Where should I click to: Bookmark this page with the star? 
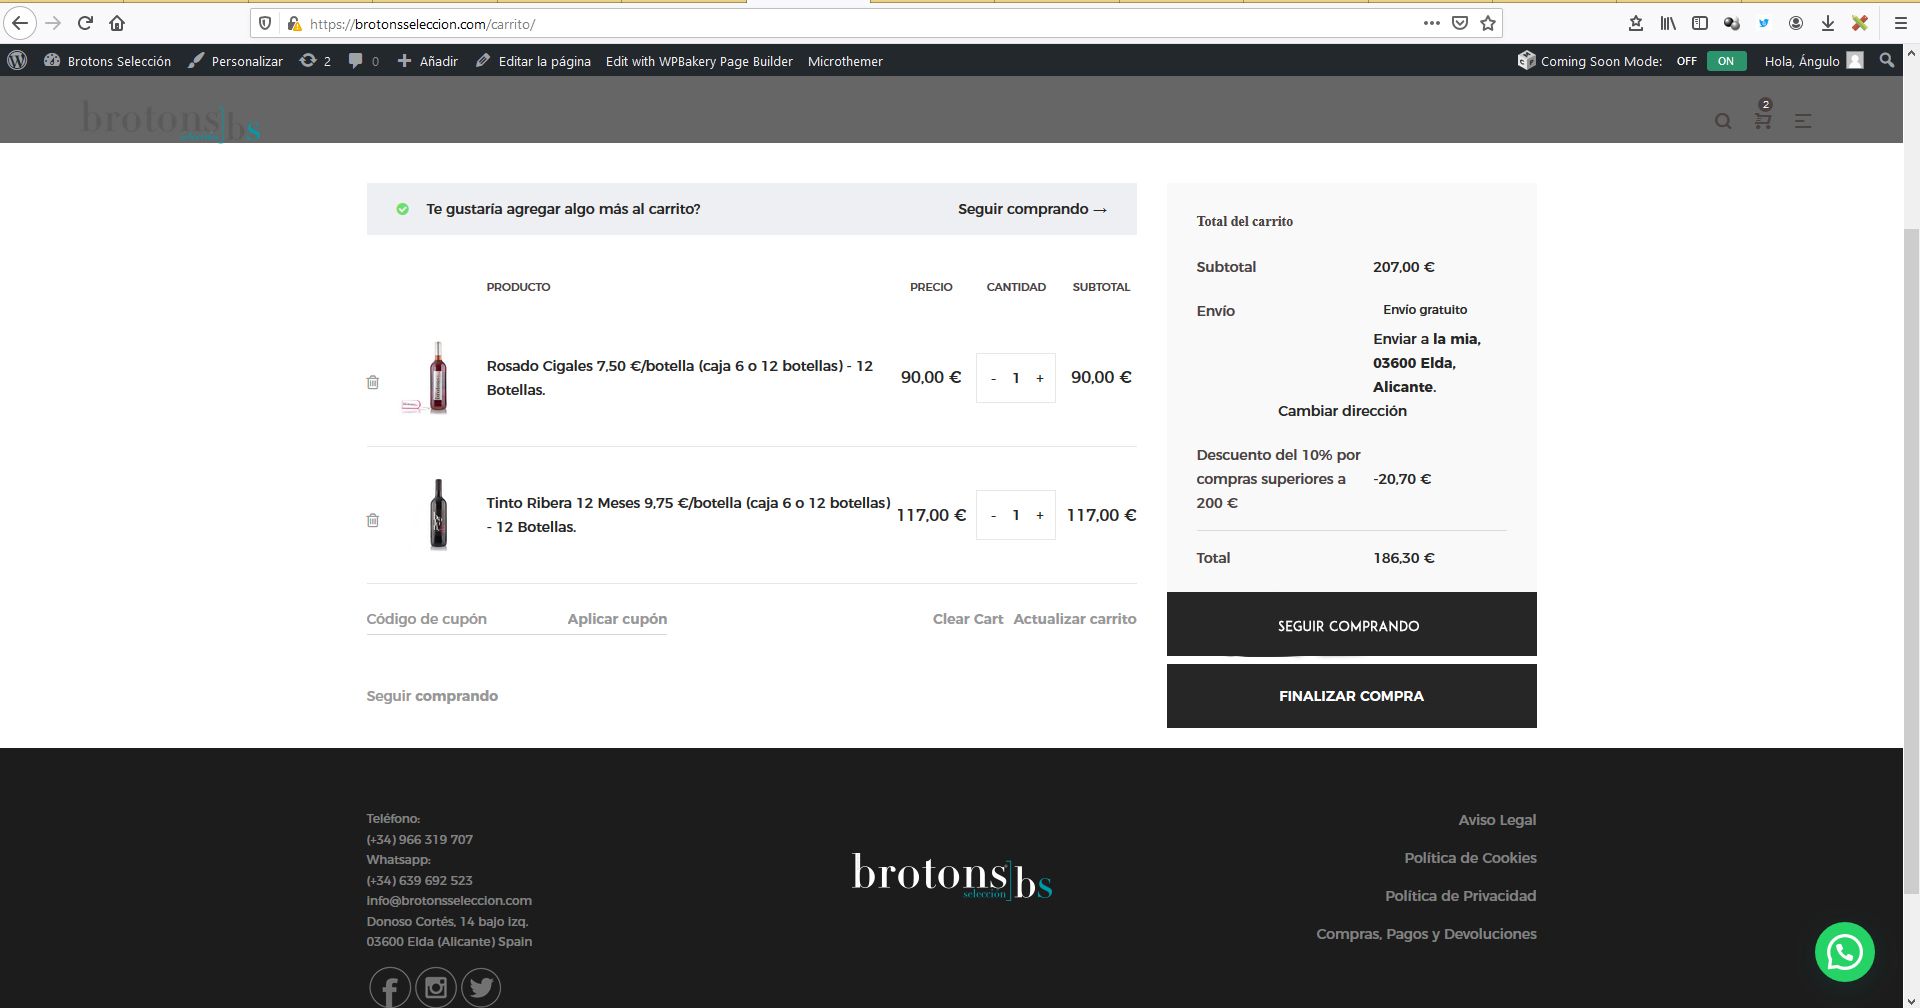[1488, 23]
